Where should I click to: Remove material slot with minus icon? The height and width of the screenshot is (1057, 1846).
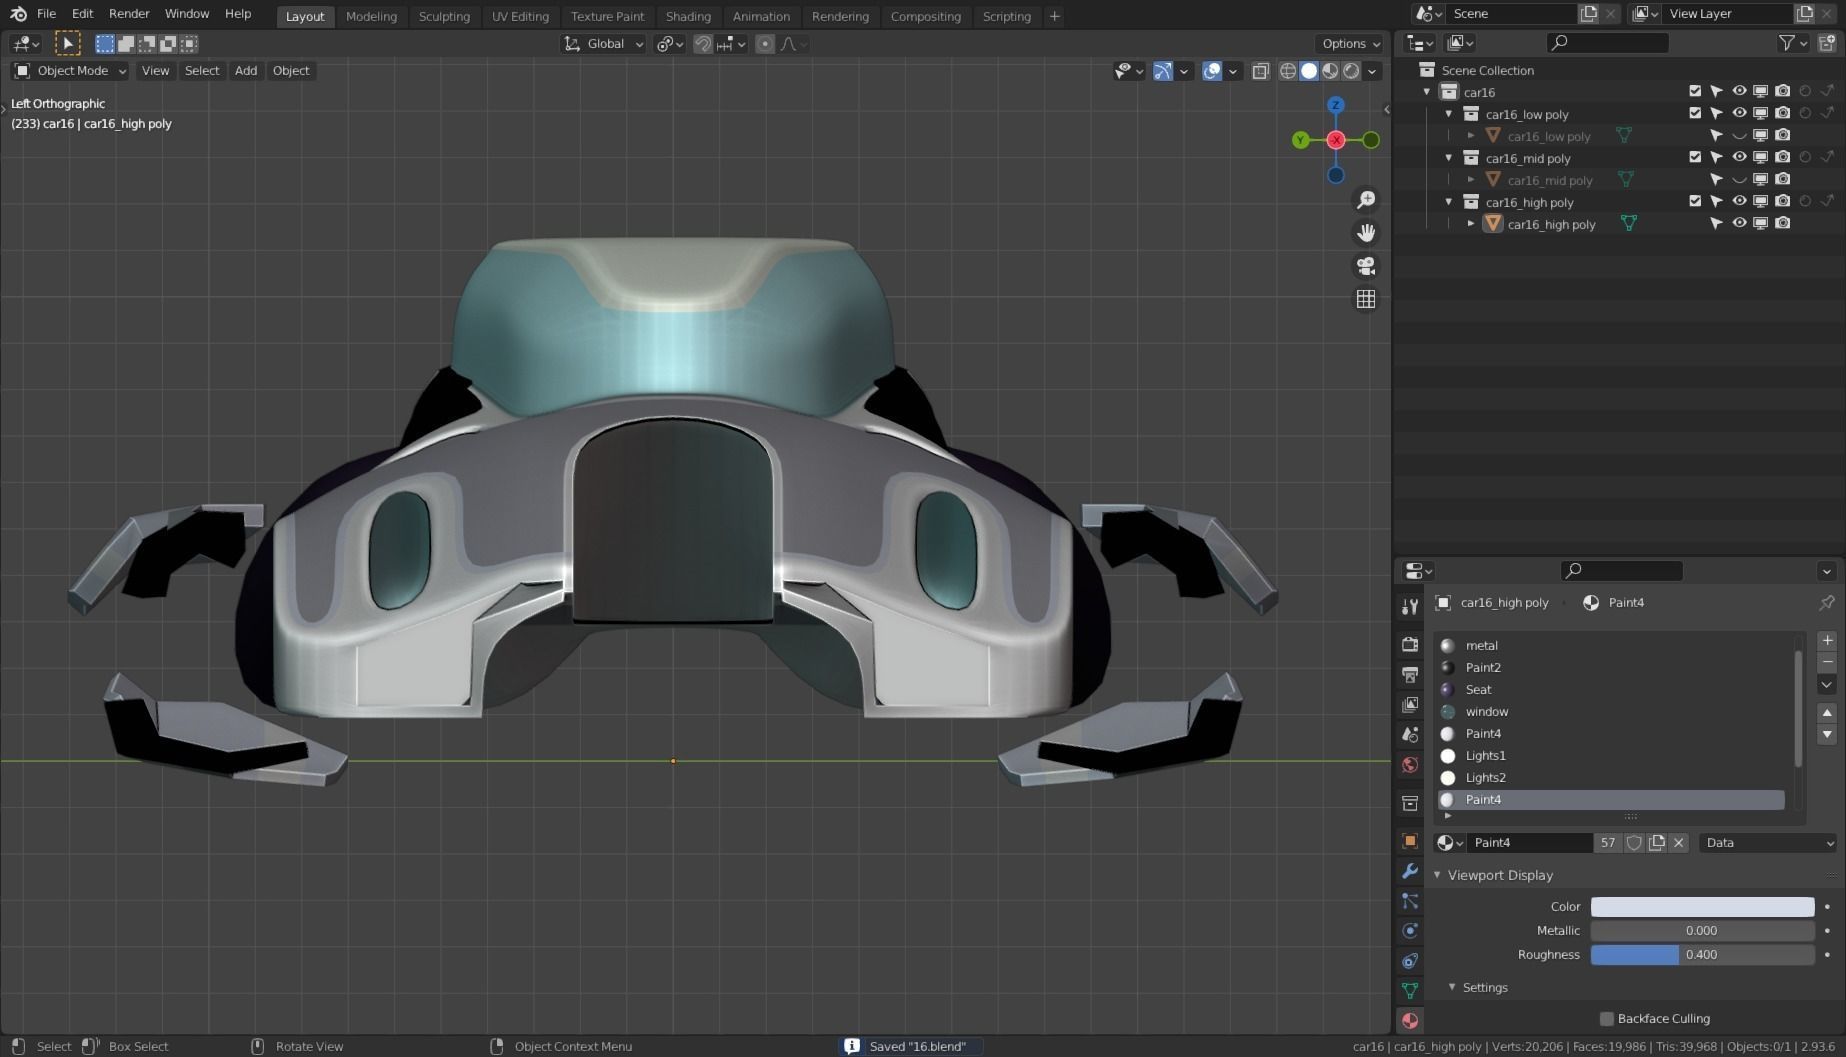(1827, 662)
